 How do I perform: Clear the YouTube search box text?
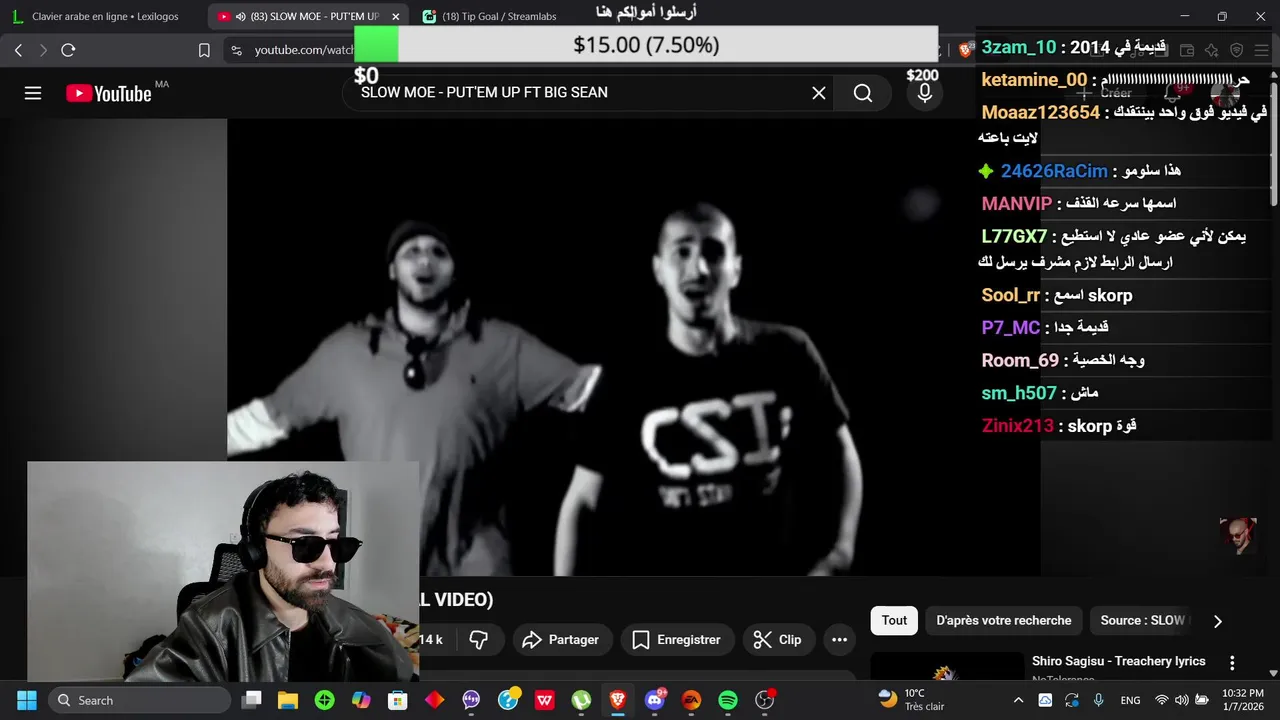tap(819, 93)
